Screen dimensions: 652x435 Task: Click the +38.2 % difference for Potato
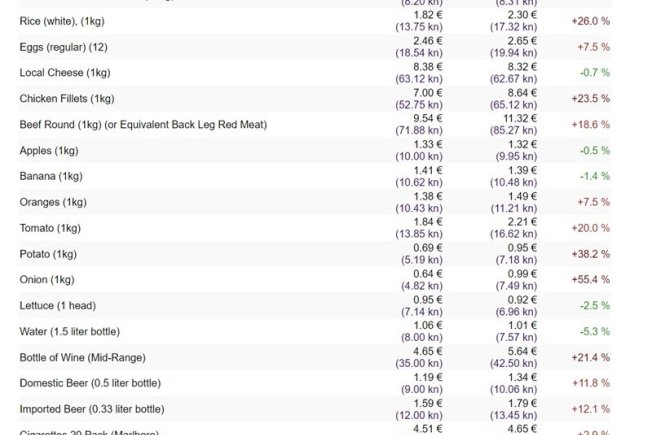click(x=590, y=254)
